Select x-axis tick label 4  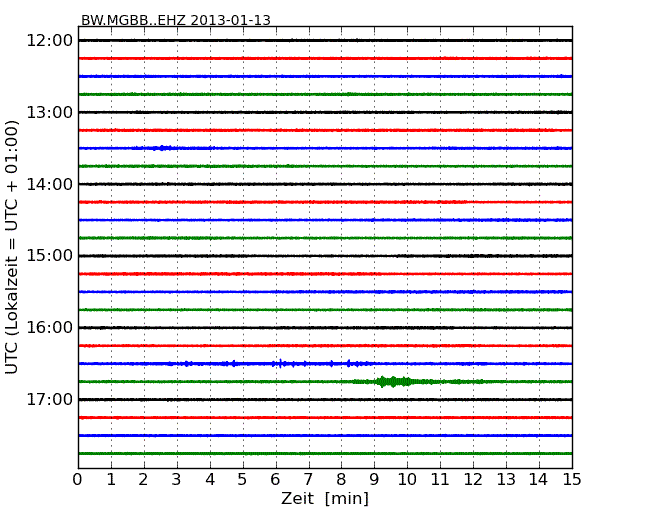click(x=210, y=480)
